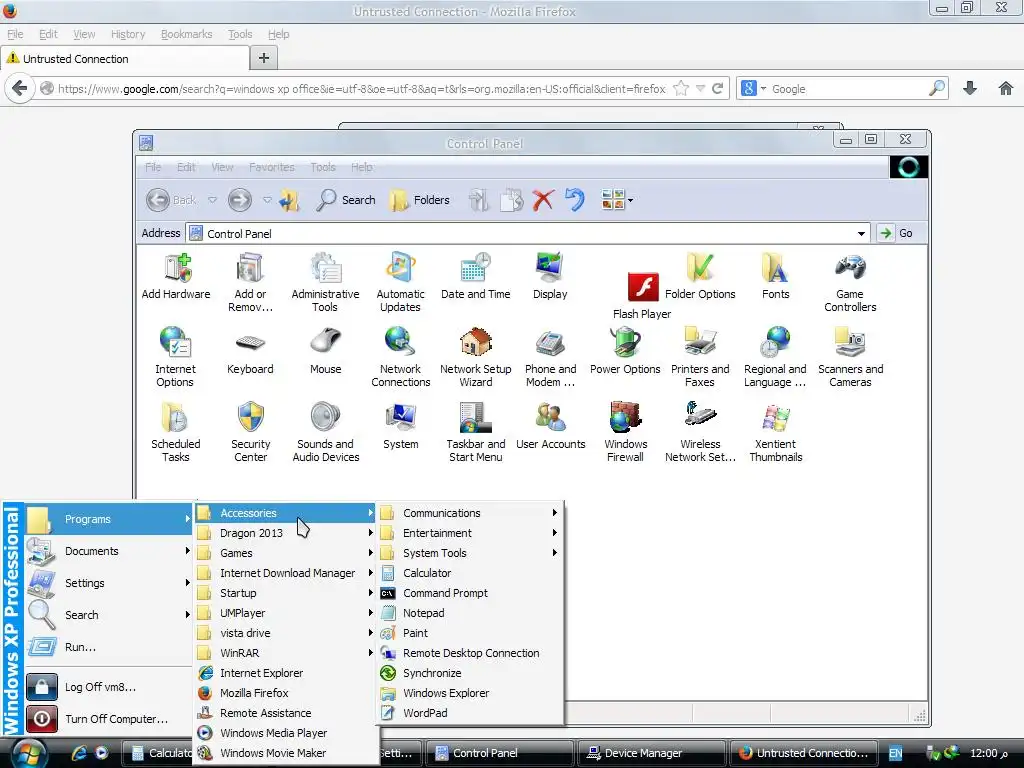Screen dimensions: 1024x768
Task: Click the Control Panel Back button
Action: tap(170, 200)
